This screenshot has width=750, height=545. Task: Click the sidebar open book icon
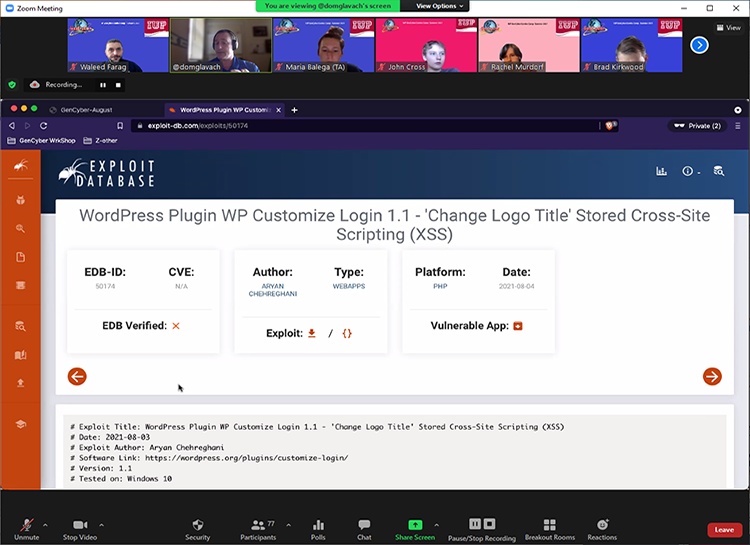click(21, 355)
